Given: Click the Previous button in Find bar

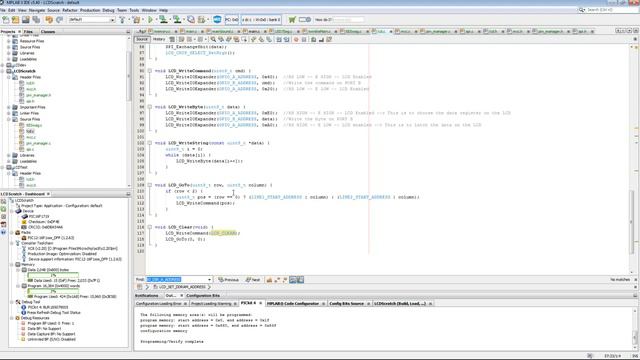Looking at the screenshot, I should [x=229, y=280].
